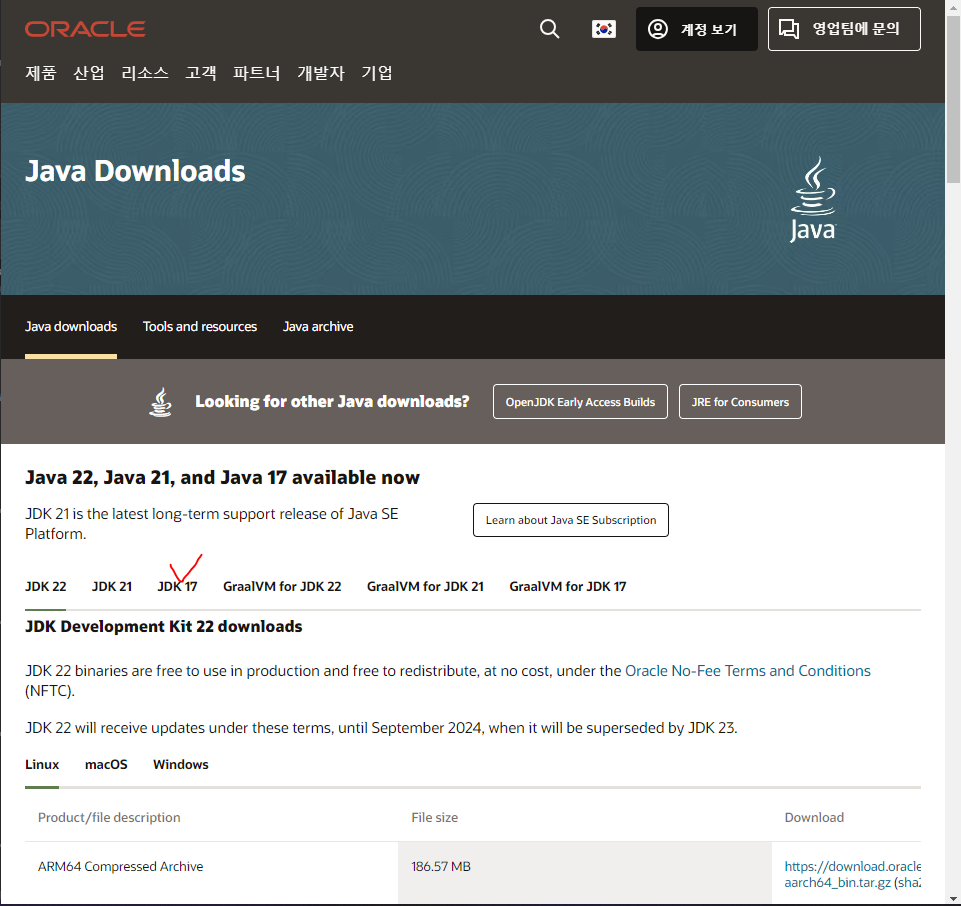Click the Java logo in the banner
The height and width of the screenshot is (906, 961).
coord(813,199)
